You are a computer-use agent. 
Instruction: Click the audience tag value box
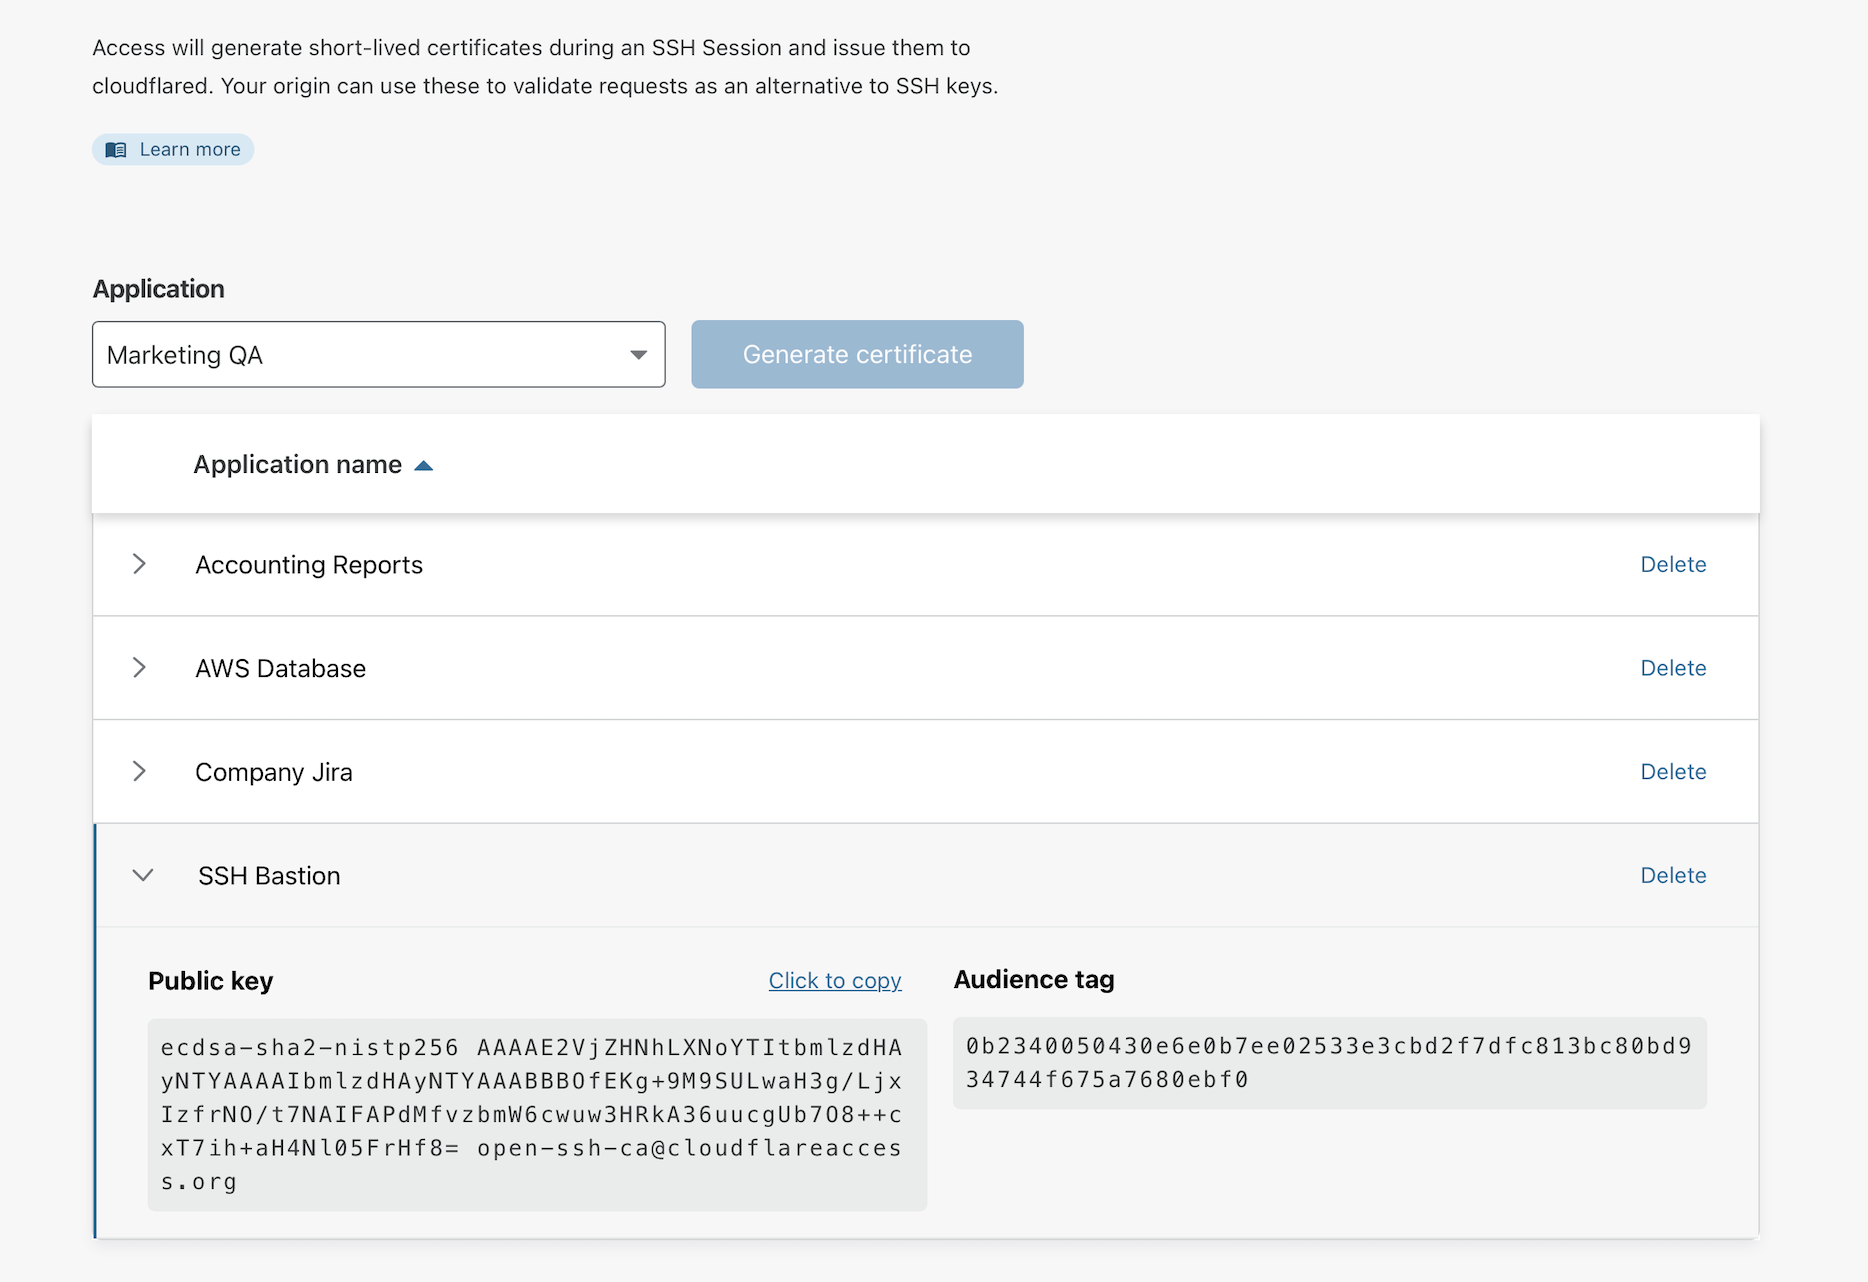click(1329, 1063)
